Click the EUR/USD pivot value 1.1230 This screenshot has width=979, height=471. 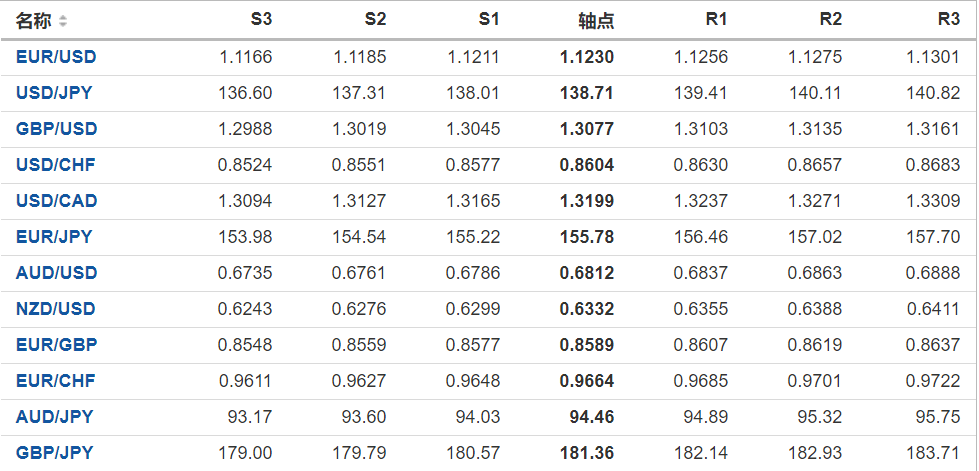click(587, 57)
